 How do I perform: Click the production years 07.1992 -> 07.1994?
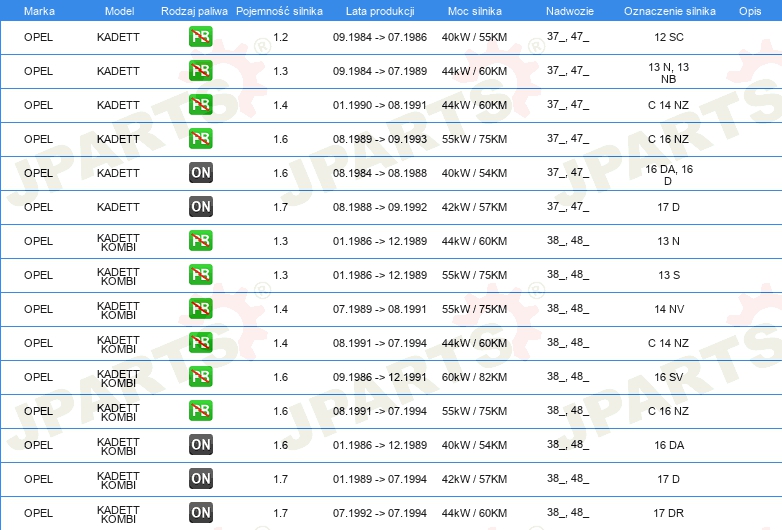380,513
